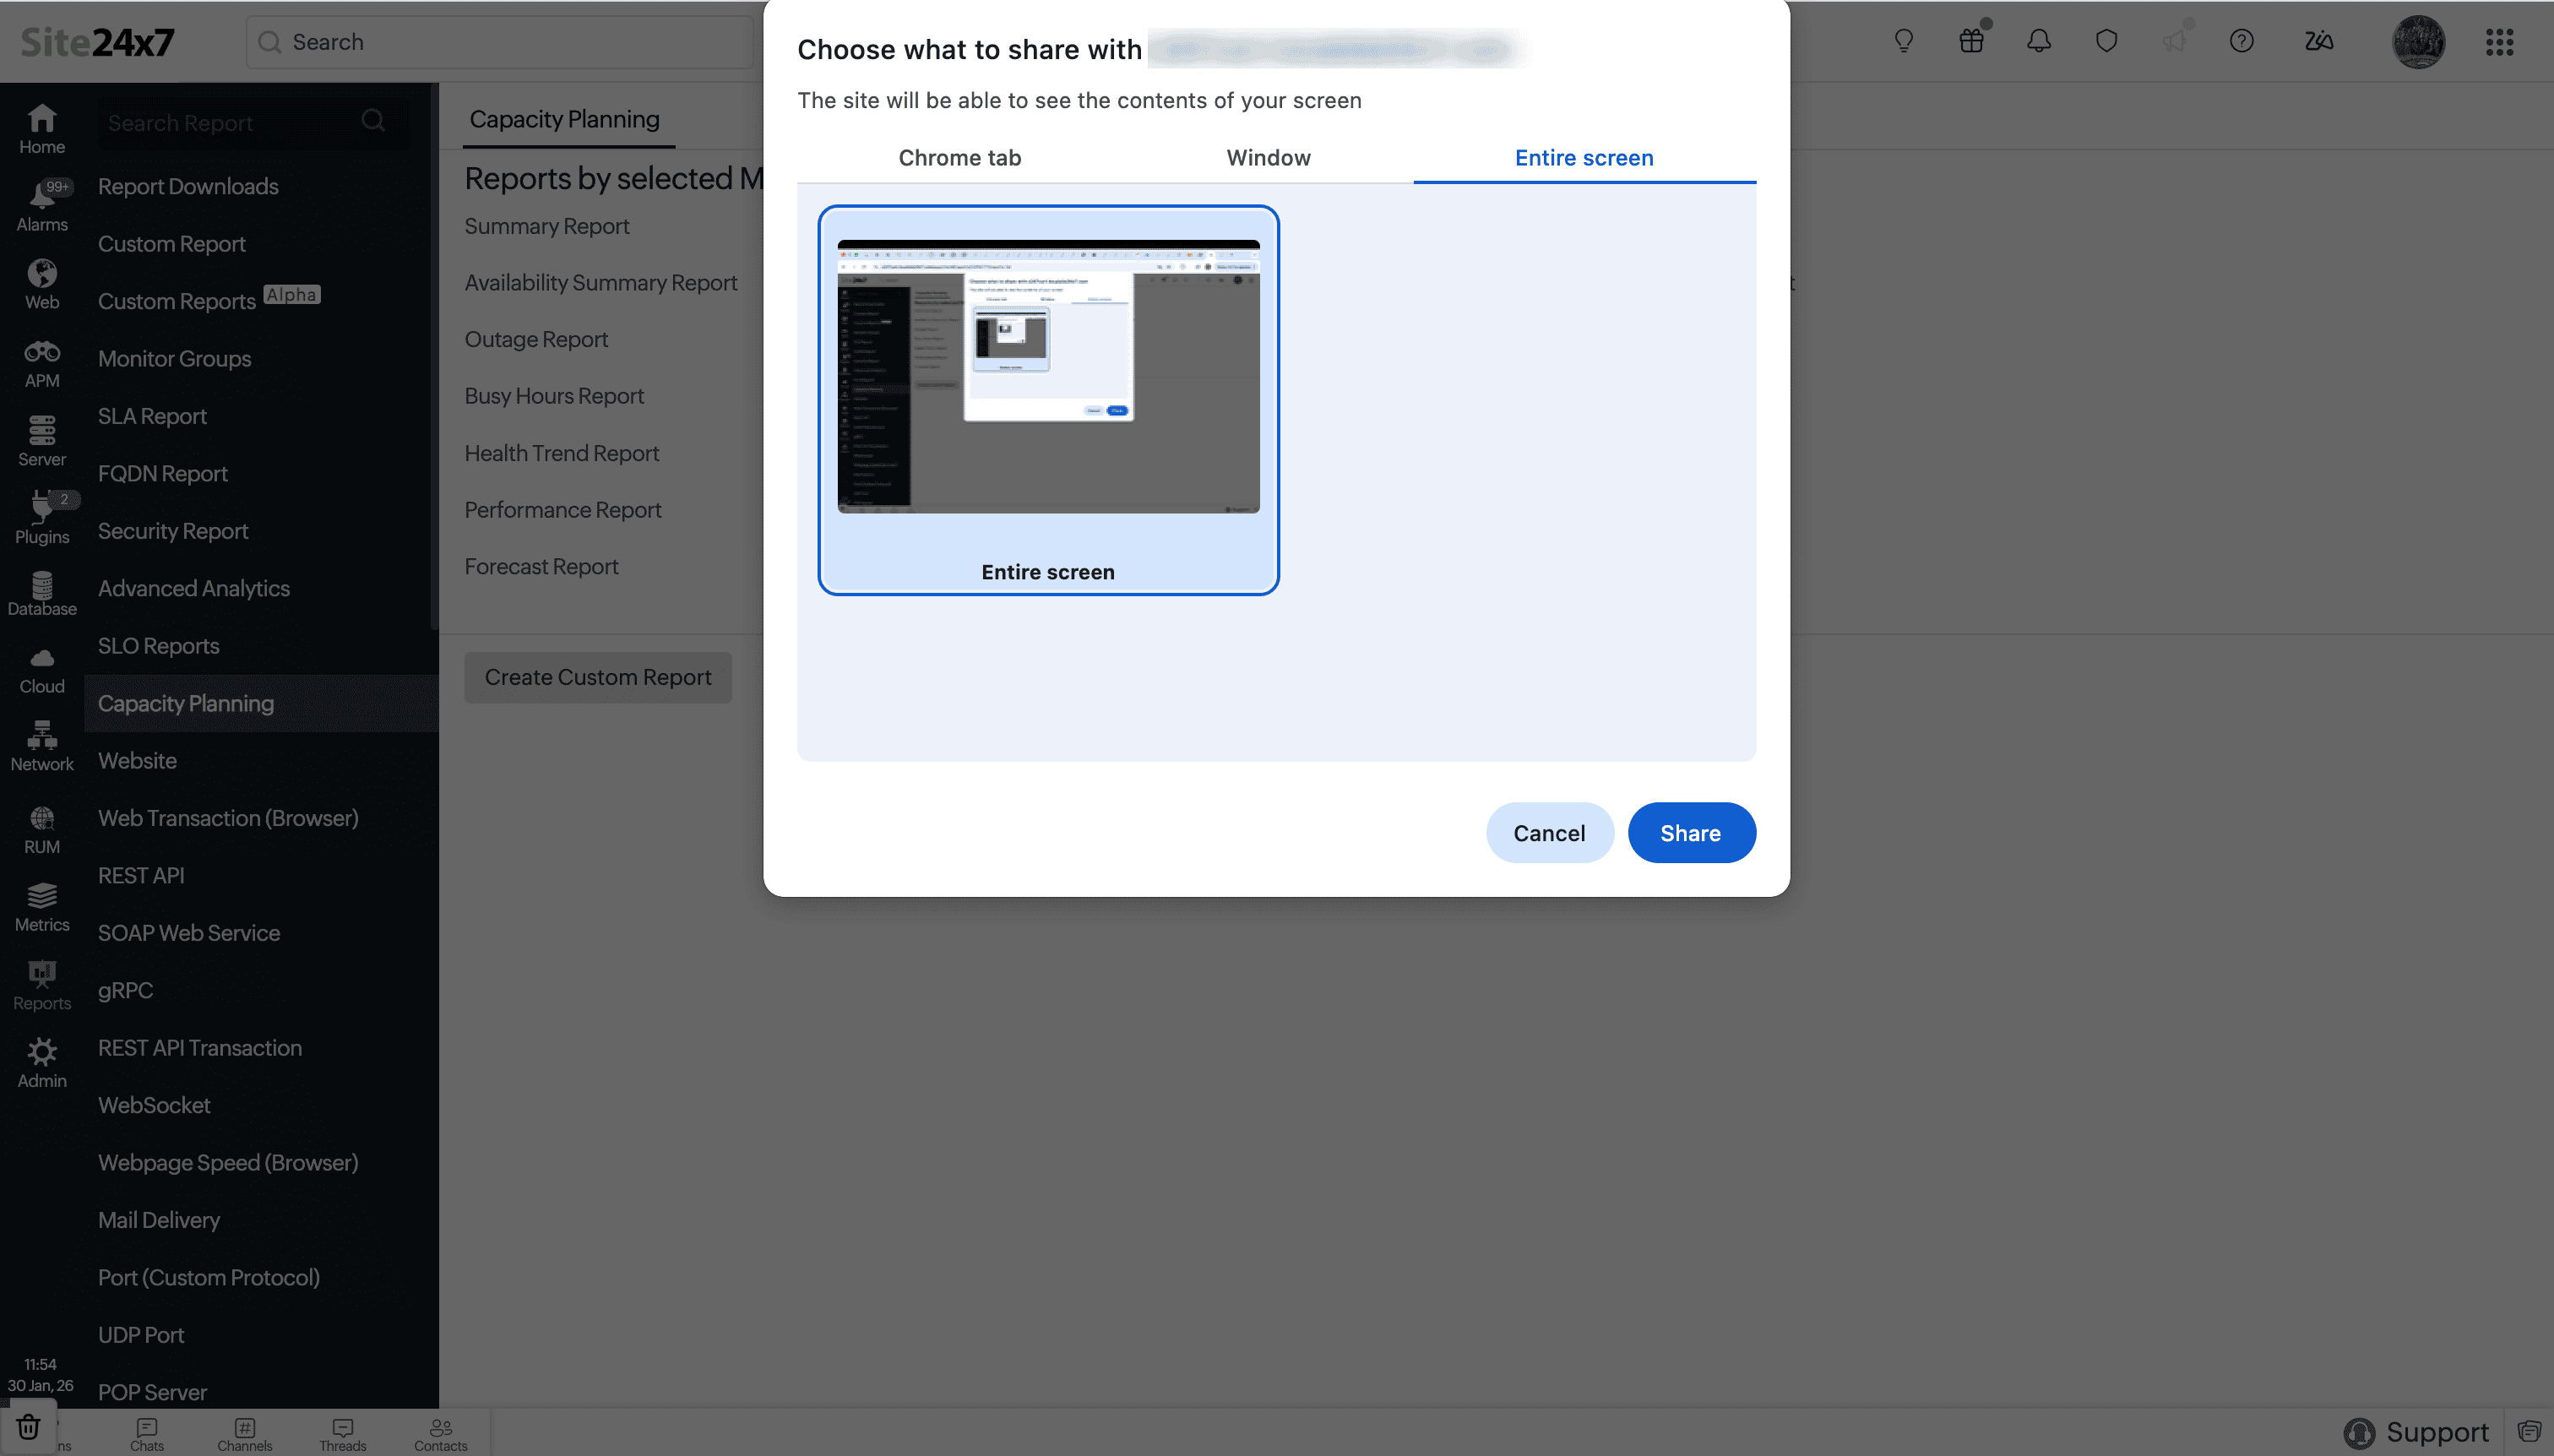Click the Create Custom Report button
2554x1456 pixels.
click(x=597, y=677)
